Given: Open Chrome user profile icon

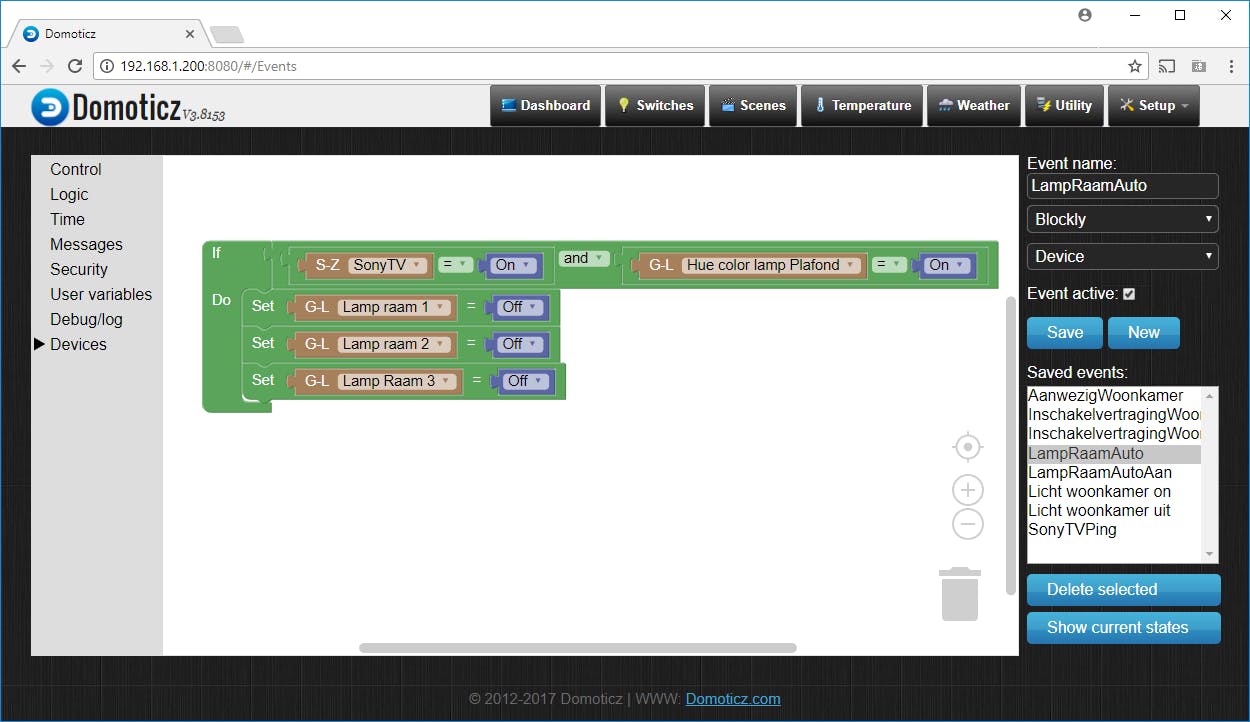Looking at the screenshot, I should pos(1086,15).
